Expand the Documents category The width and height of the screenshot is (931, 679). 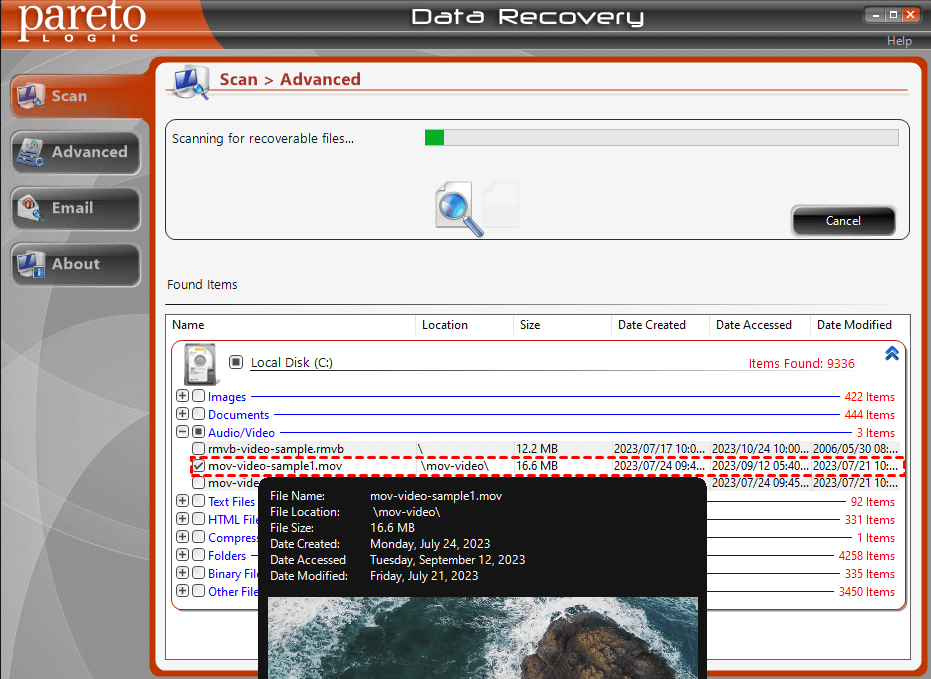182,414
